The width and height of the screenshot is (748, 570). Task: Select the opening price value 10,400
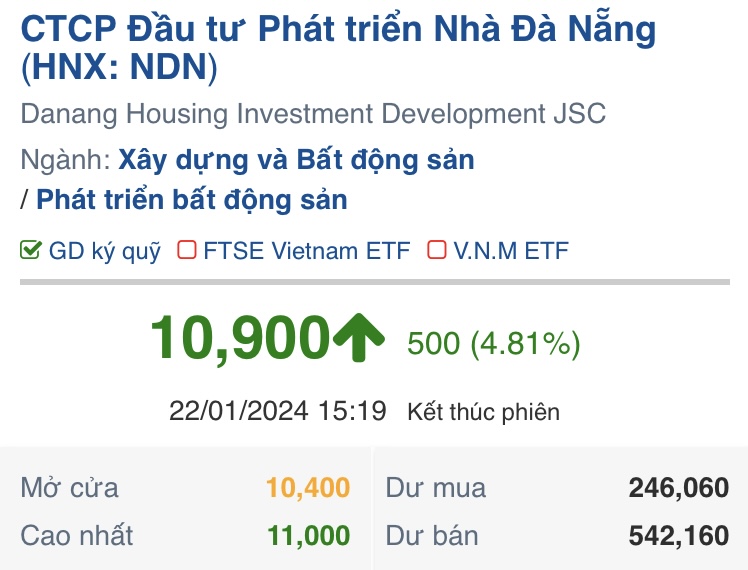308,488
